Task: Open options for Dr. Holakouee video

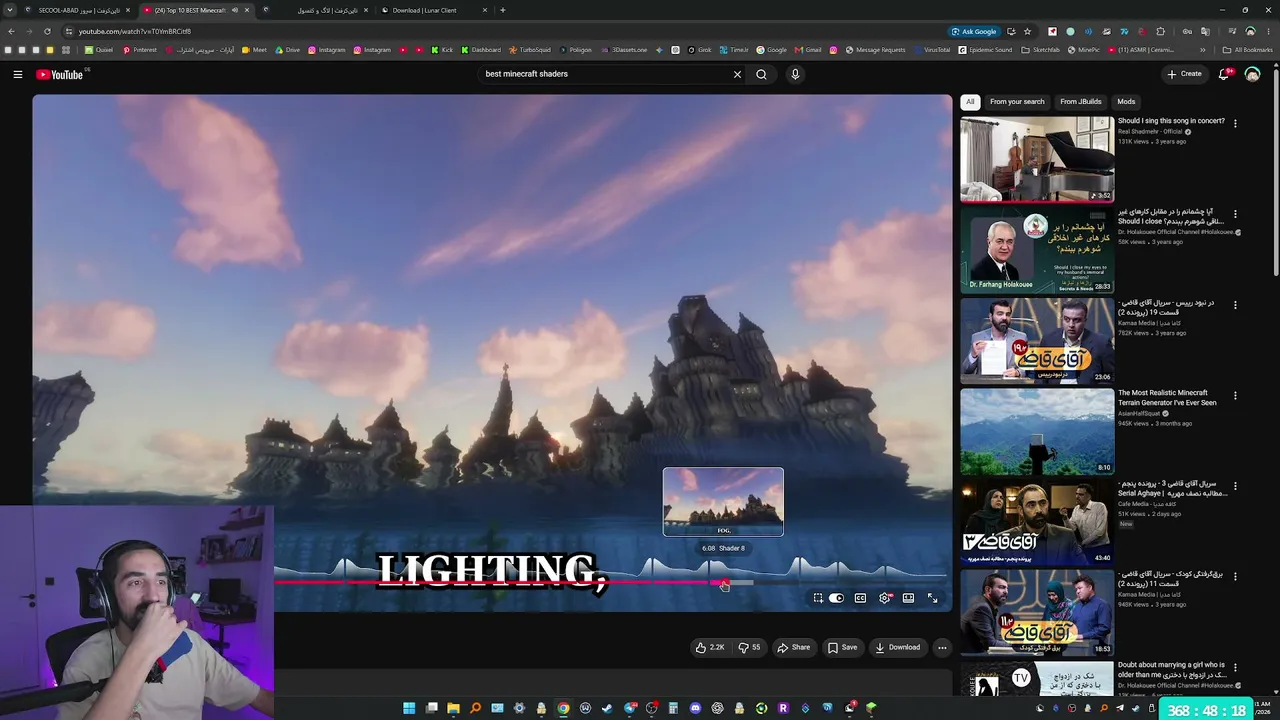Action: [x=1235, y=214]
